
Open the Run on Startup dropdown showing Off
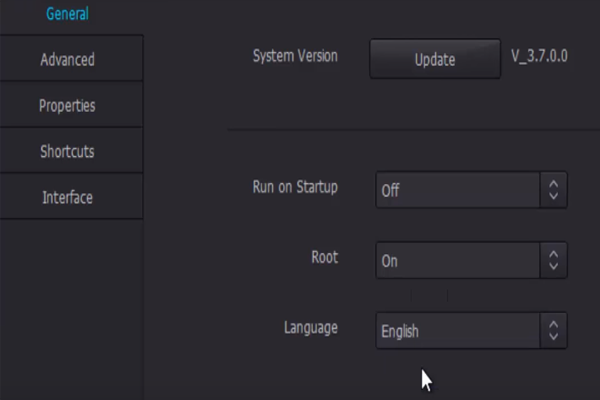pyautogui.click(x=458, y=190)
